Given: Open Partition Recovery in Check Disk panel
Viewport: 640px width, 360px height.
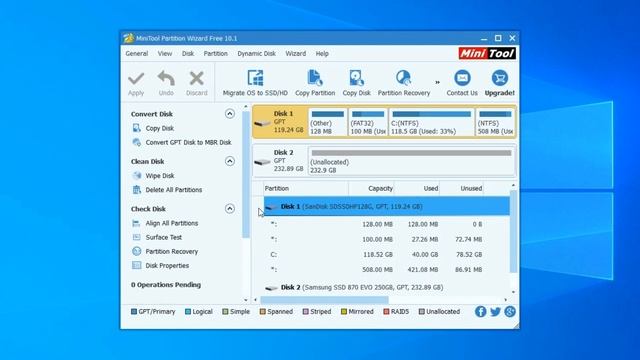Looking at the screenshot, I should point(171,251).
